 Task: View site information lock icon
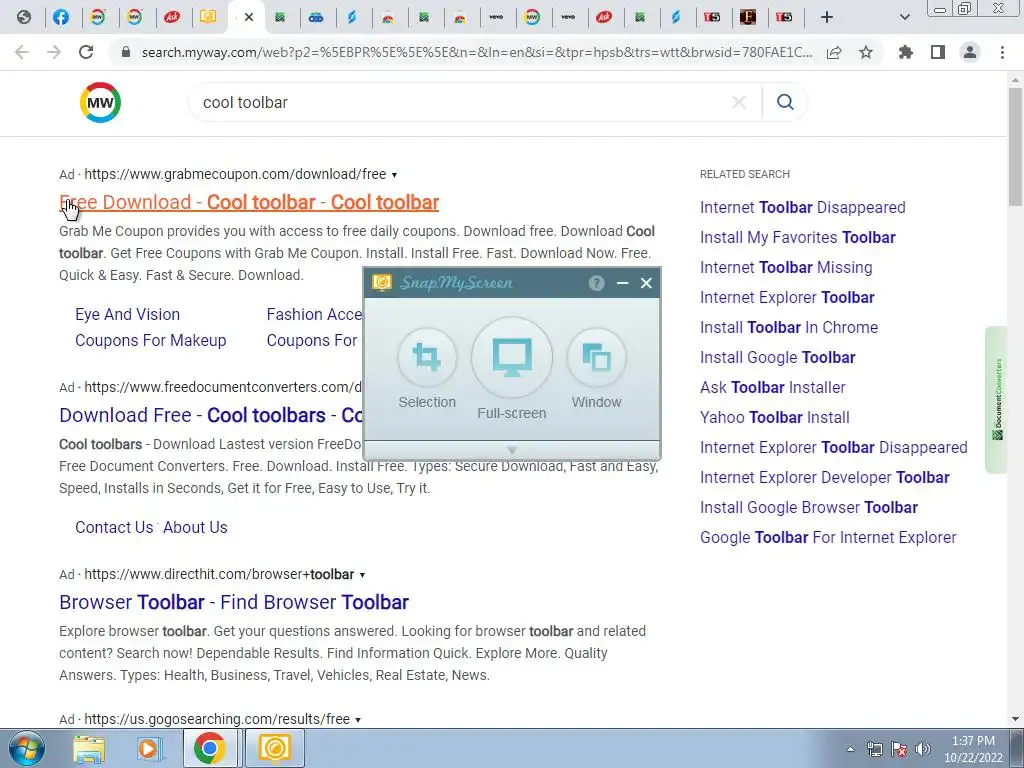126,52
